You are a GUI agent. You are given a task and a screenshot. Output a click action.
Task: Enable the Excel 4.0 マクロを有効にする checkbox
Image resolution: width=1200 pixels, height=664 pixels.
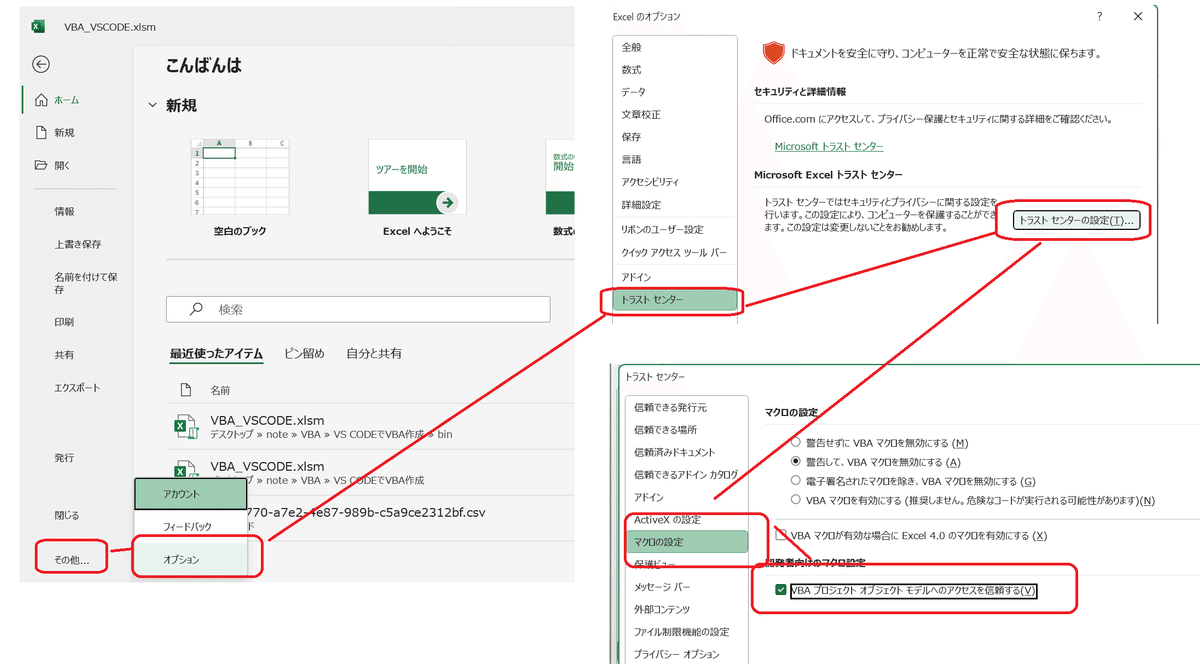(x=780, y=535)
